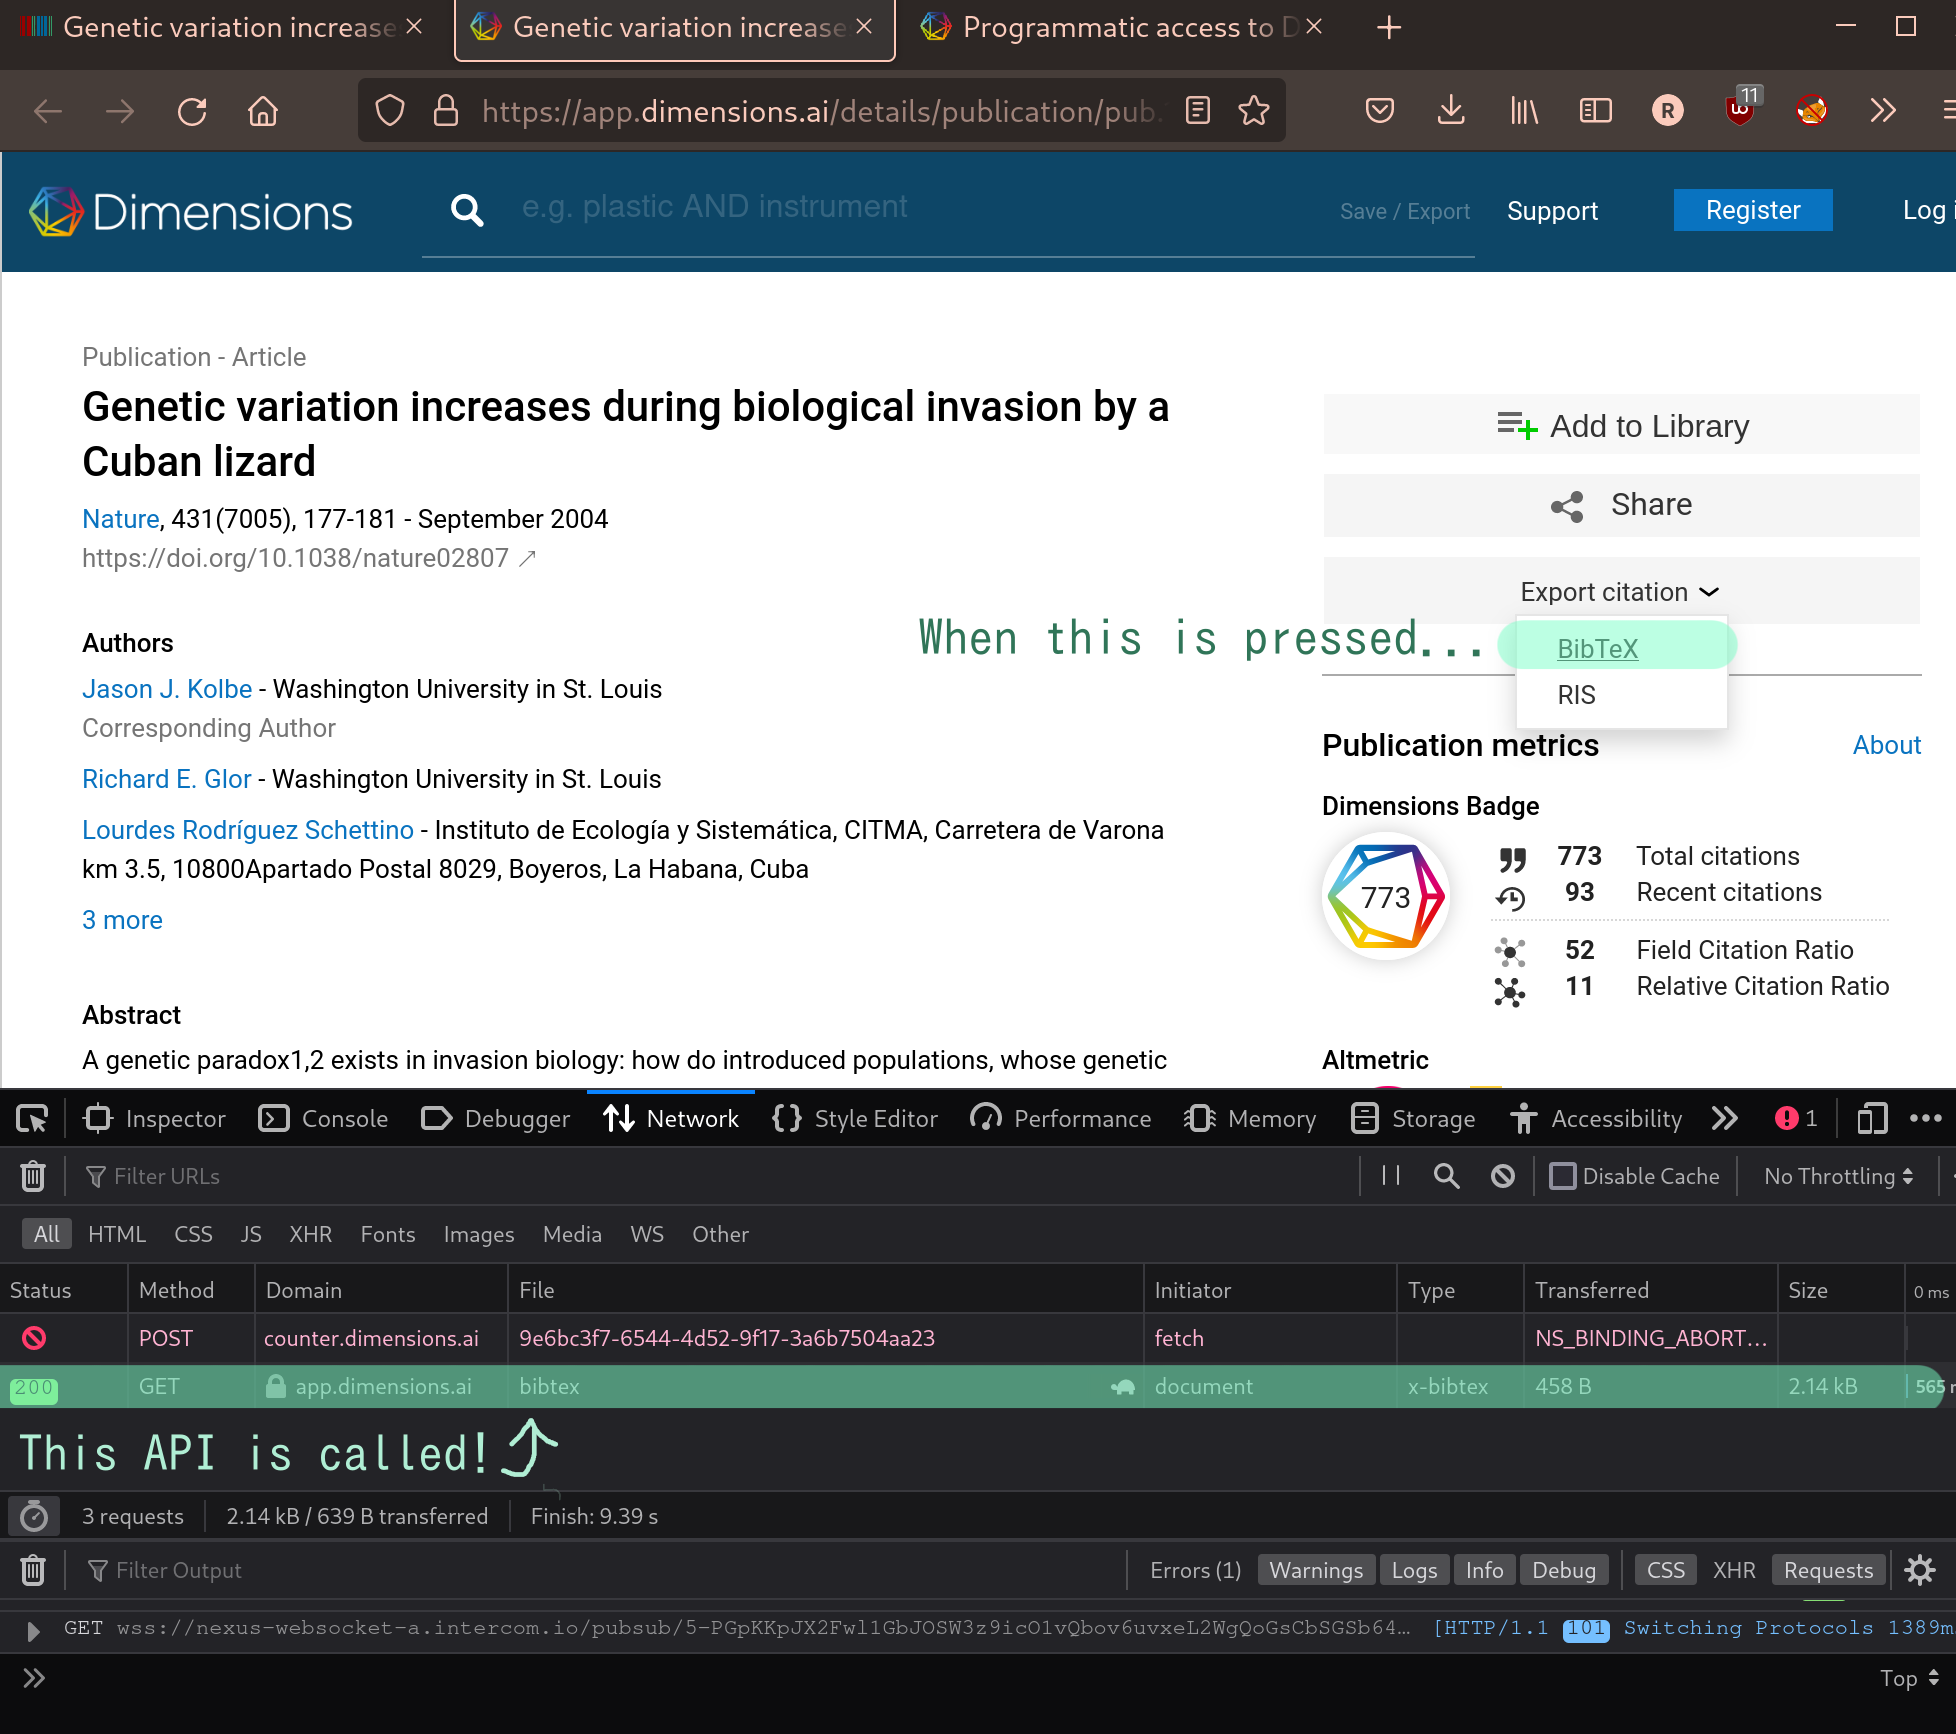The width and height of the screenshot is (1956, 1734).
Task: Expand 3 more authors
Action: (122, 920)
